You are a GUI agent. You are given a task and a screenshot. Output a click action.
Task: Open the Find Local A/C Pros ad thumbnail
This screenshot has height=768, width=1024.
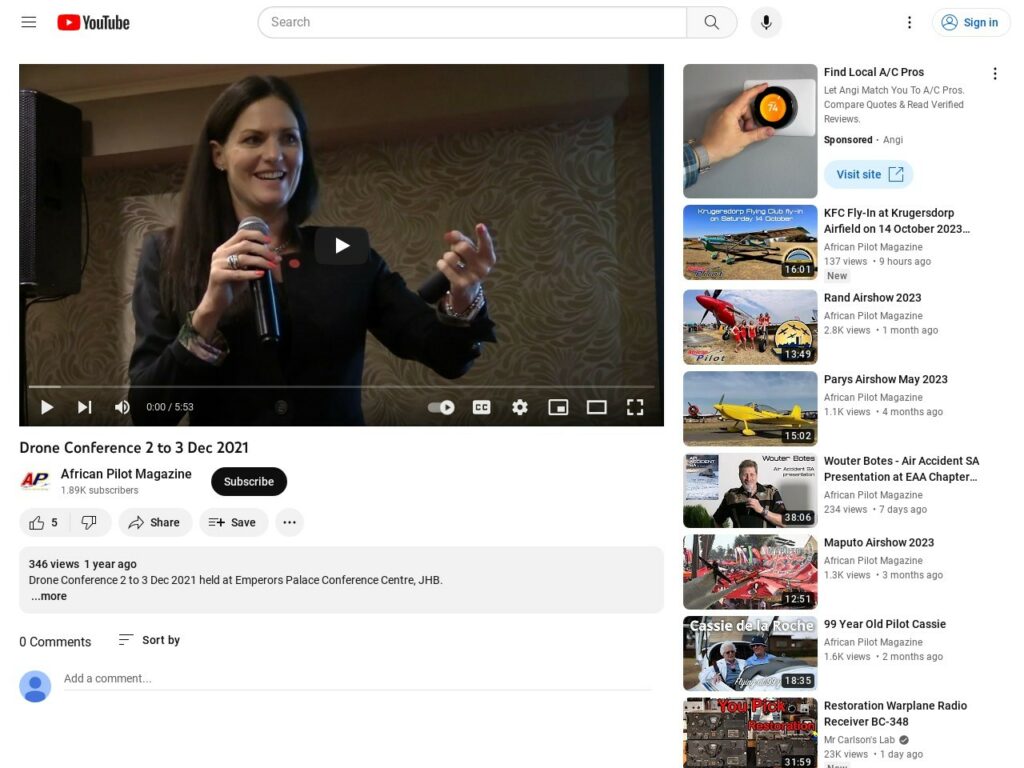750,131
